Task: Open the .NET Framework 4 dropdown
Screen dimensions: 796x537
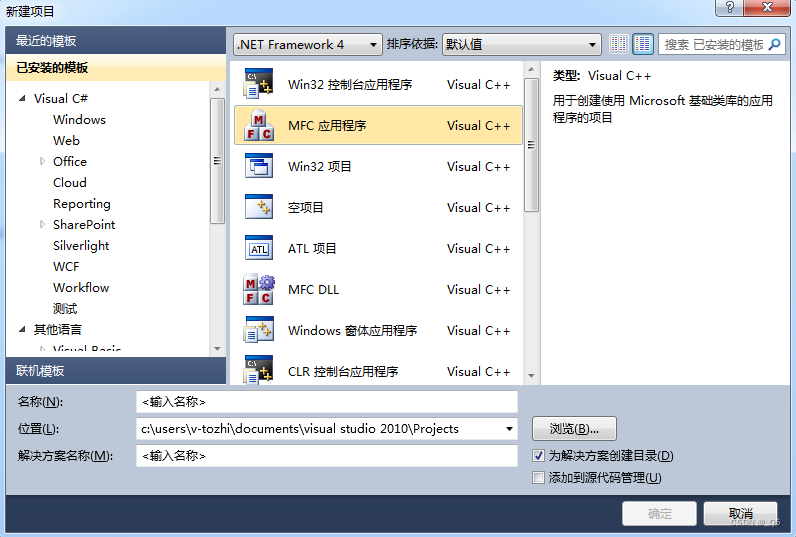Action: [x=308, y=45]
